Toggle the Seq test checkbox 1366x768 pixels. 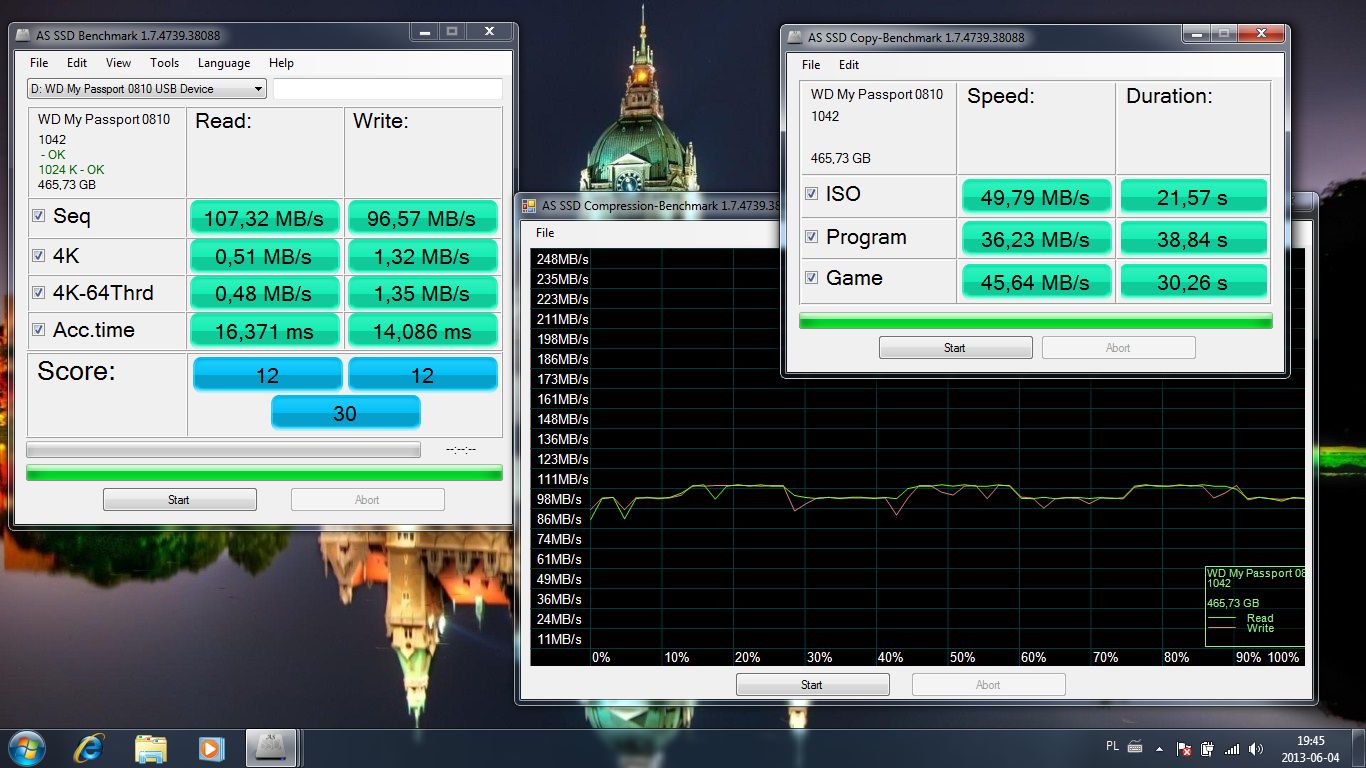[x=38, y=216]
